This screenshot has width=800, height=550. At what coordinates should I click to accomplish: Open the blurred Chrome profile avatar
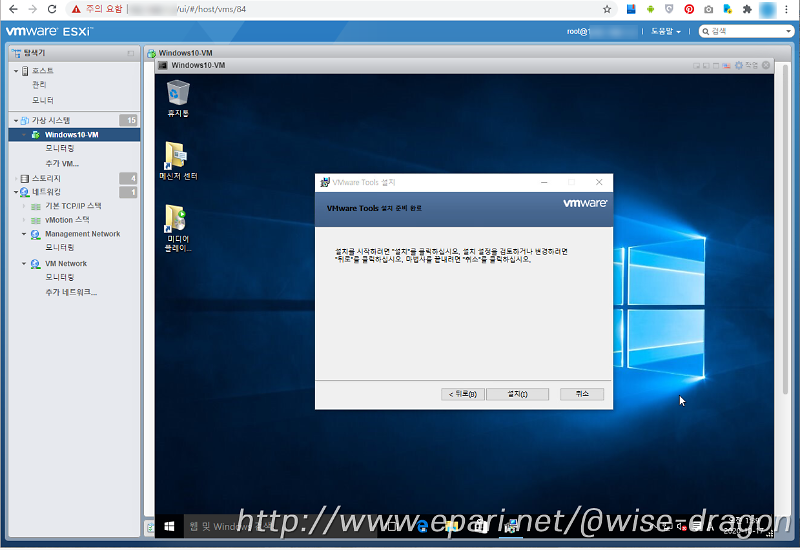[x=767, y=9]
